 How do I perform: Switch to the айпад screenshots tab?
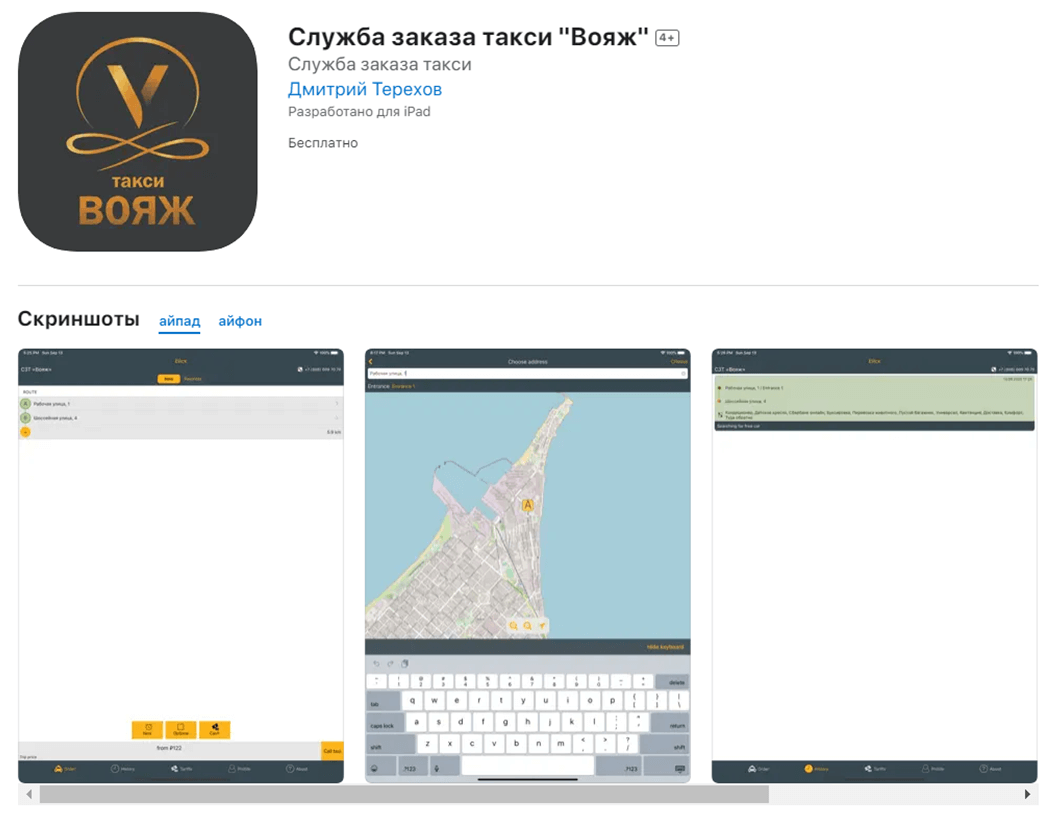[179, 321]
